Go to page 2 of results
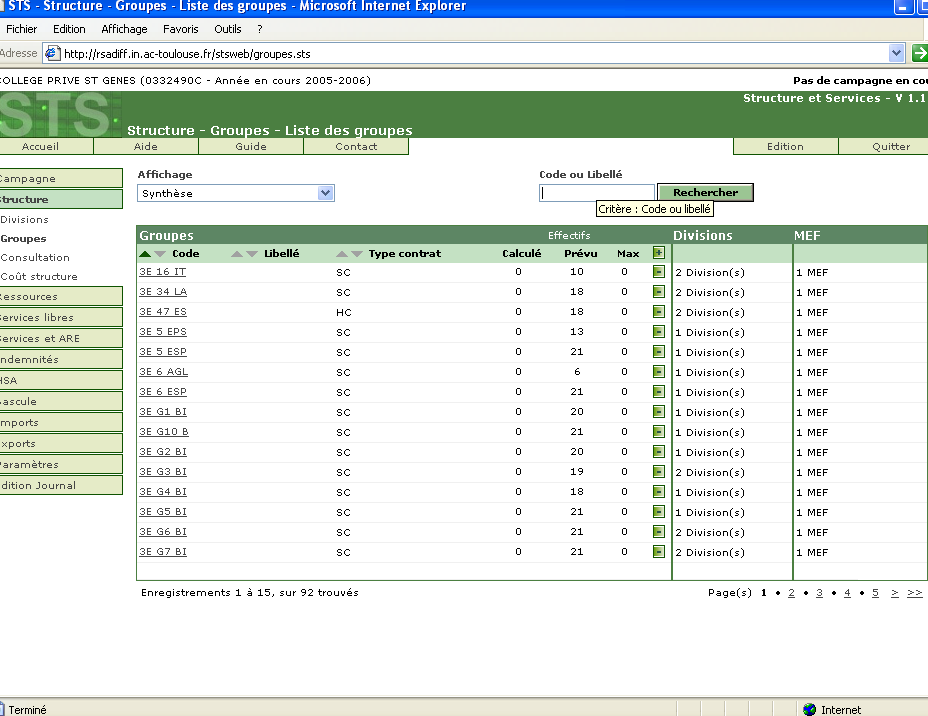The height and width of the screenshot is (716, 928). [x=791, y=592]
